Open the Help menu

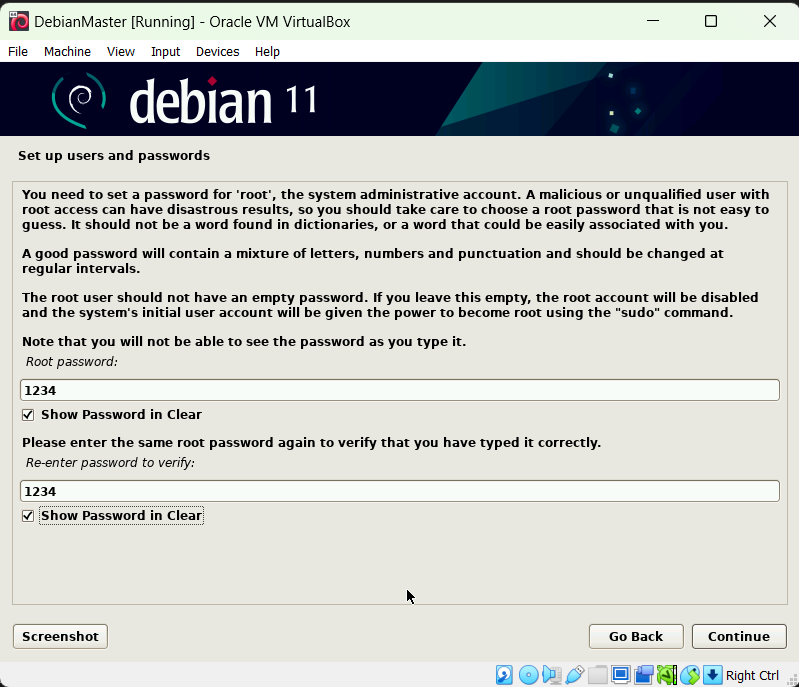coord(268,51)
